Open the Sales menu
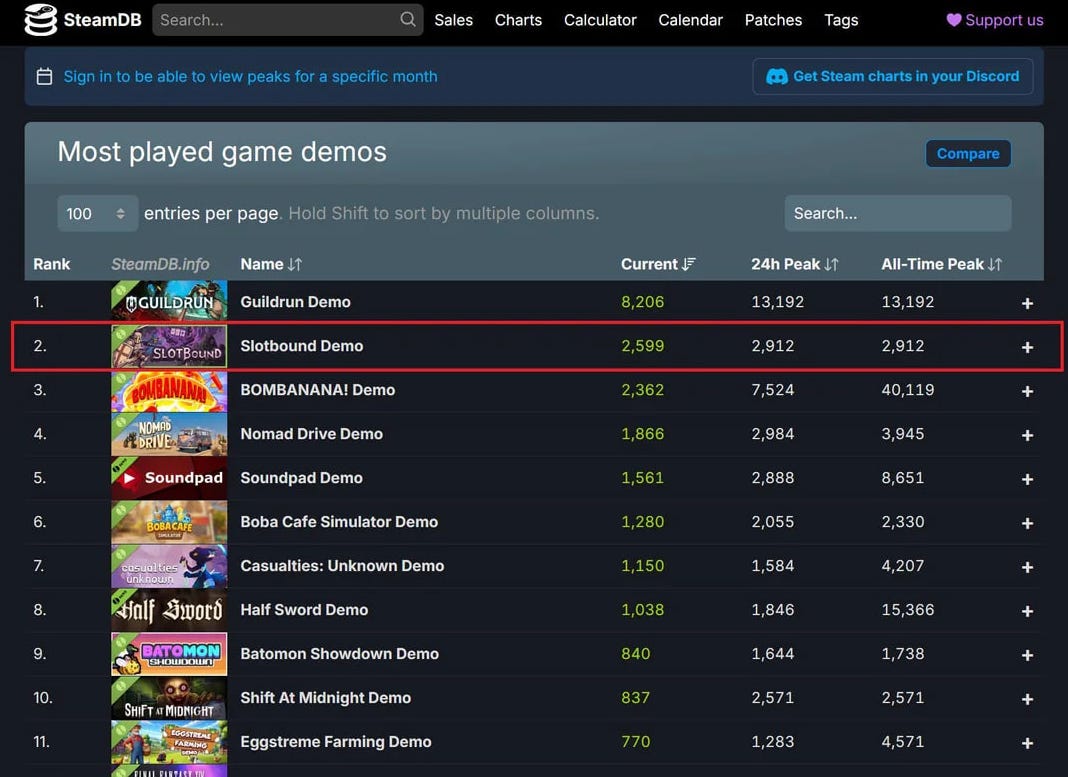 tap(454, 20)
